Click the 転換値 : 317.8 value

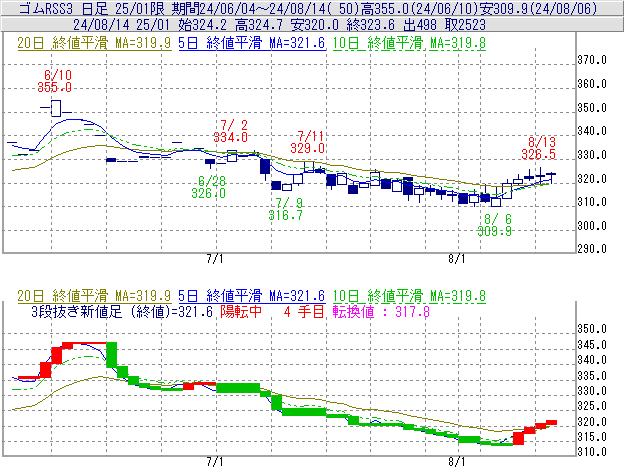coord(381,311)
